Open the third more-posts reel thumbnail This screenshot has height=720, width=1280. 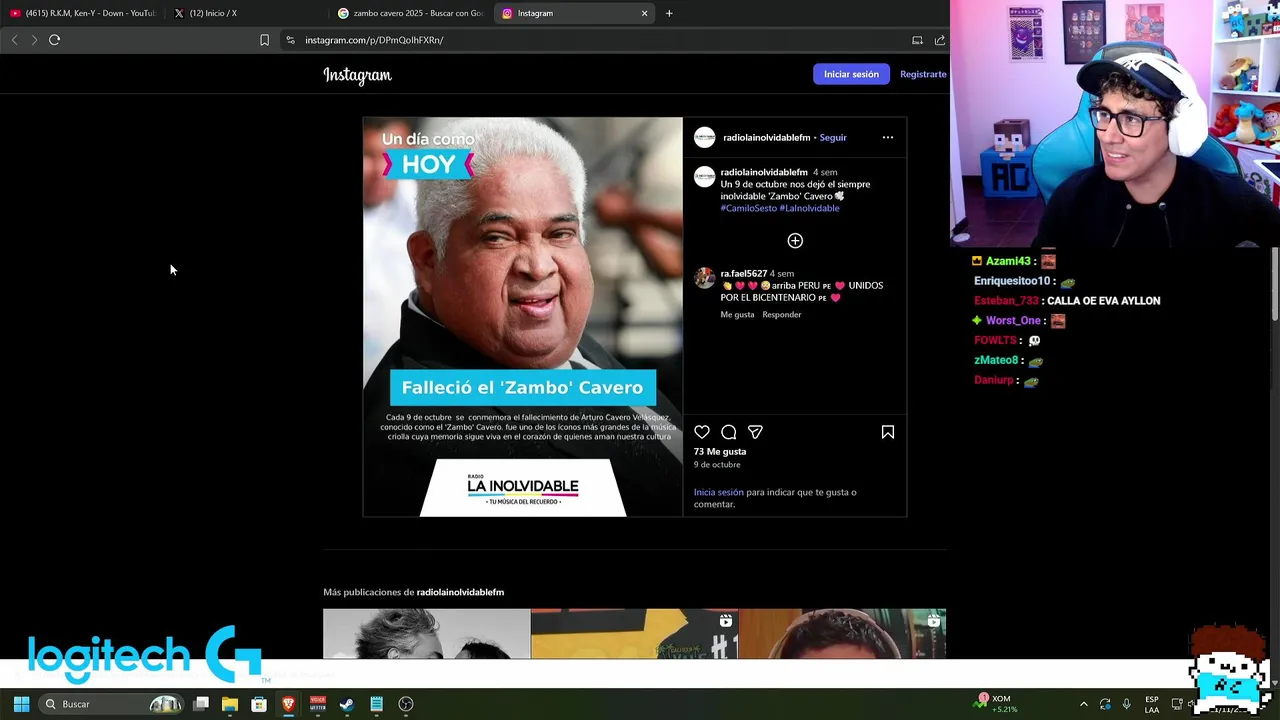(842, 634)
